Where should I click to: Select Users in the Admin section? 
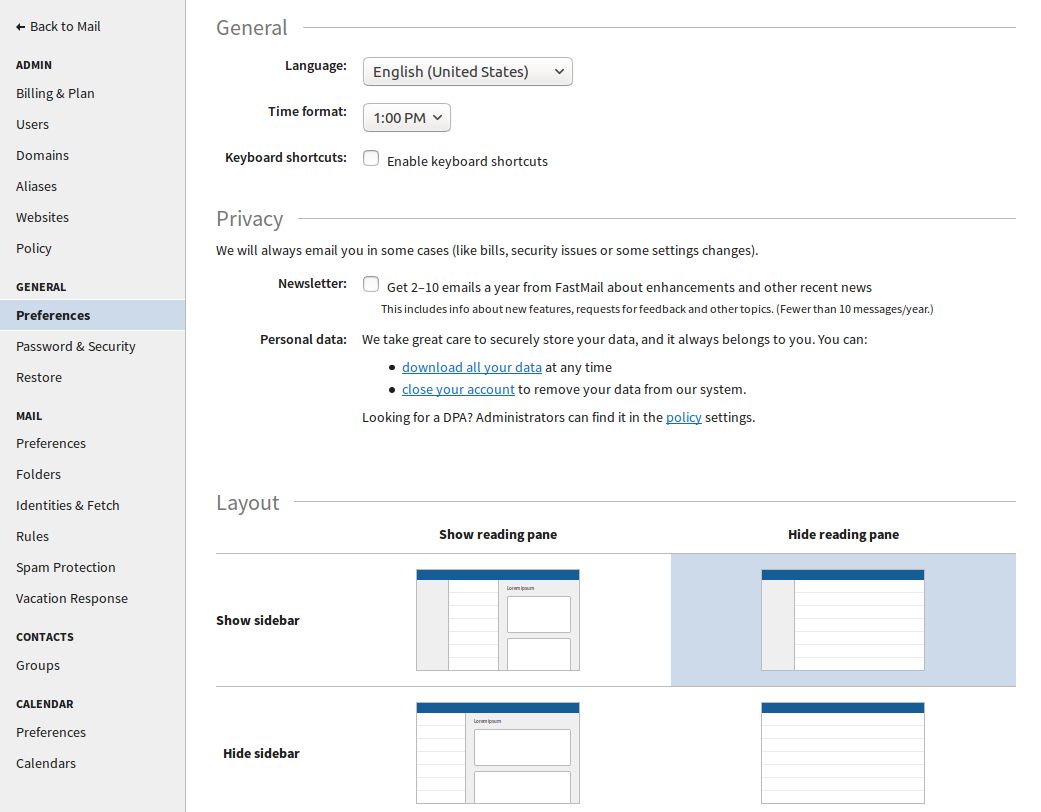[32, 124]
